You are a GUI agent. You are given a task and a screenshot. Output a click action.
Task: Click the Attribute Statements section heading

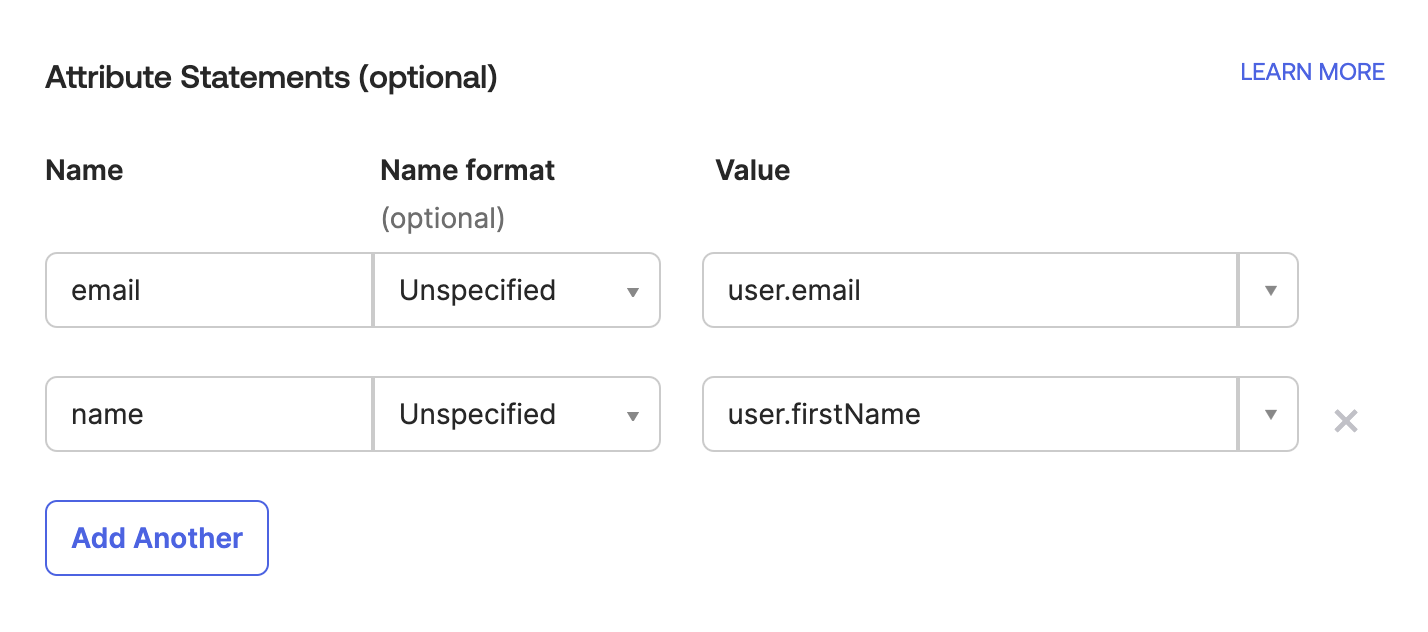(272, 77)
